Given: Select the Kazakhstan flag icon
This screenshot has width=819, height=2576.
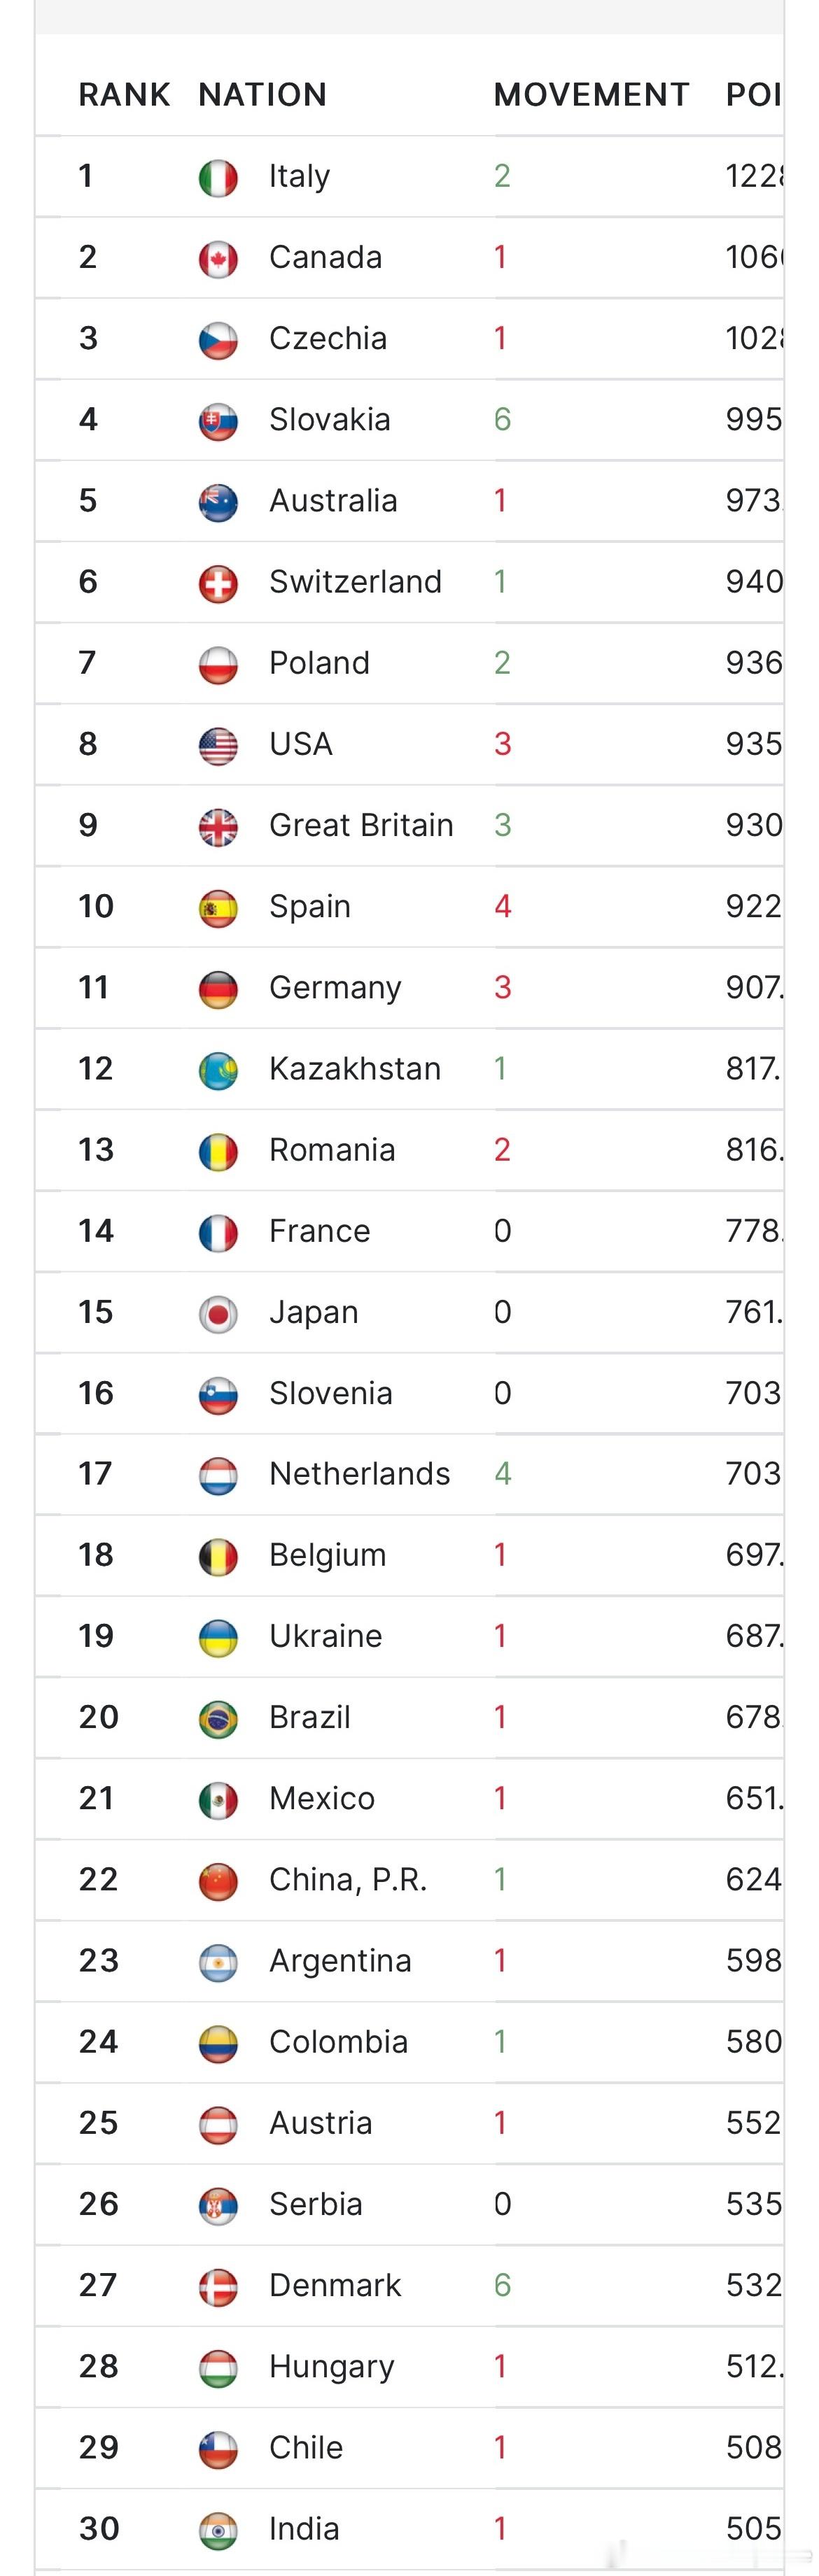Looking at the screenshot, I should (x=218, y=1070).
